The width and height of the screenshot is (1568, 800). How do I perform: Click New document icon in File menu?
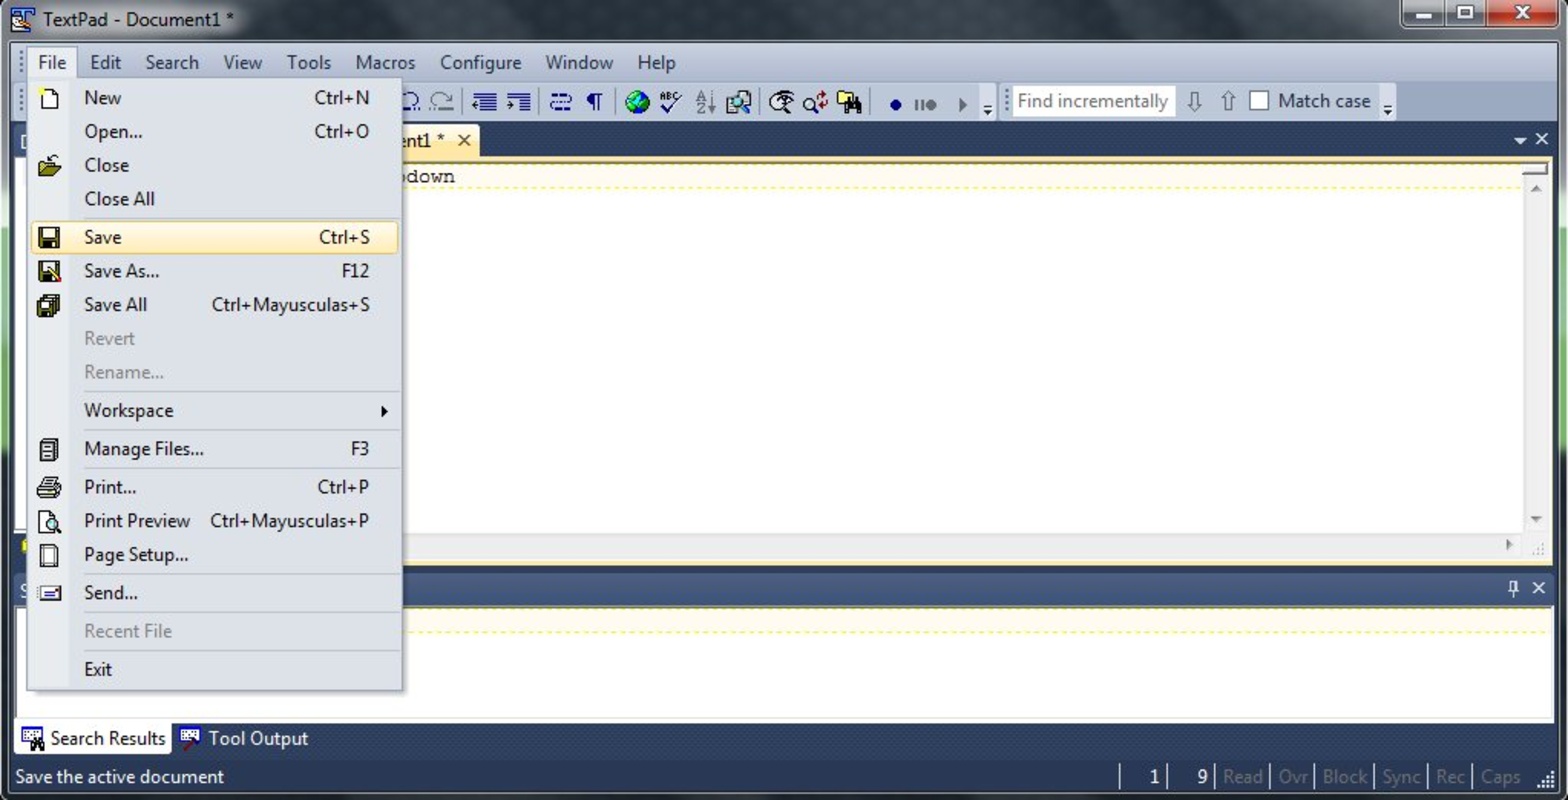48,98
